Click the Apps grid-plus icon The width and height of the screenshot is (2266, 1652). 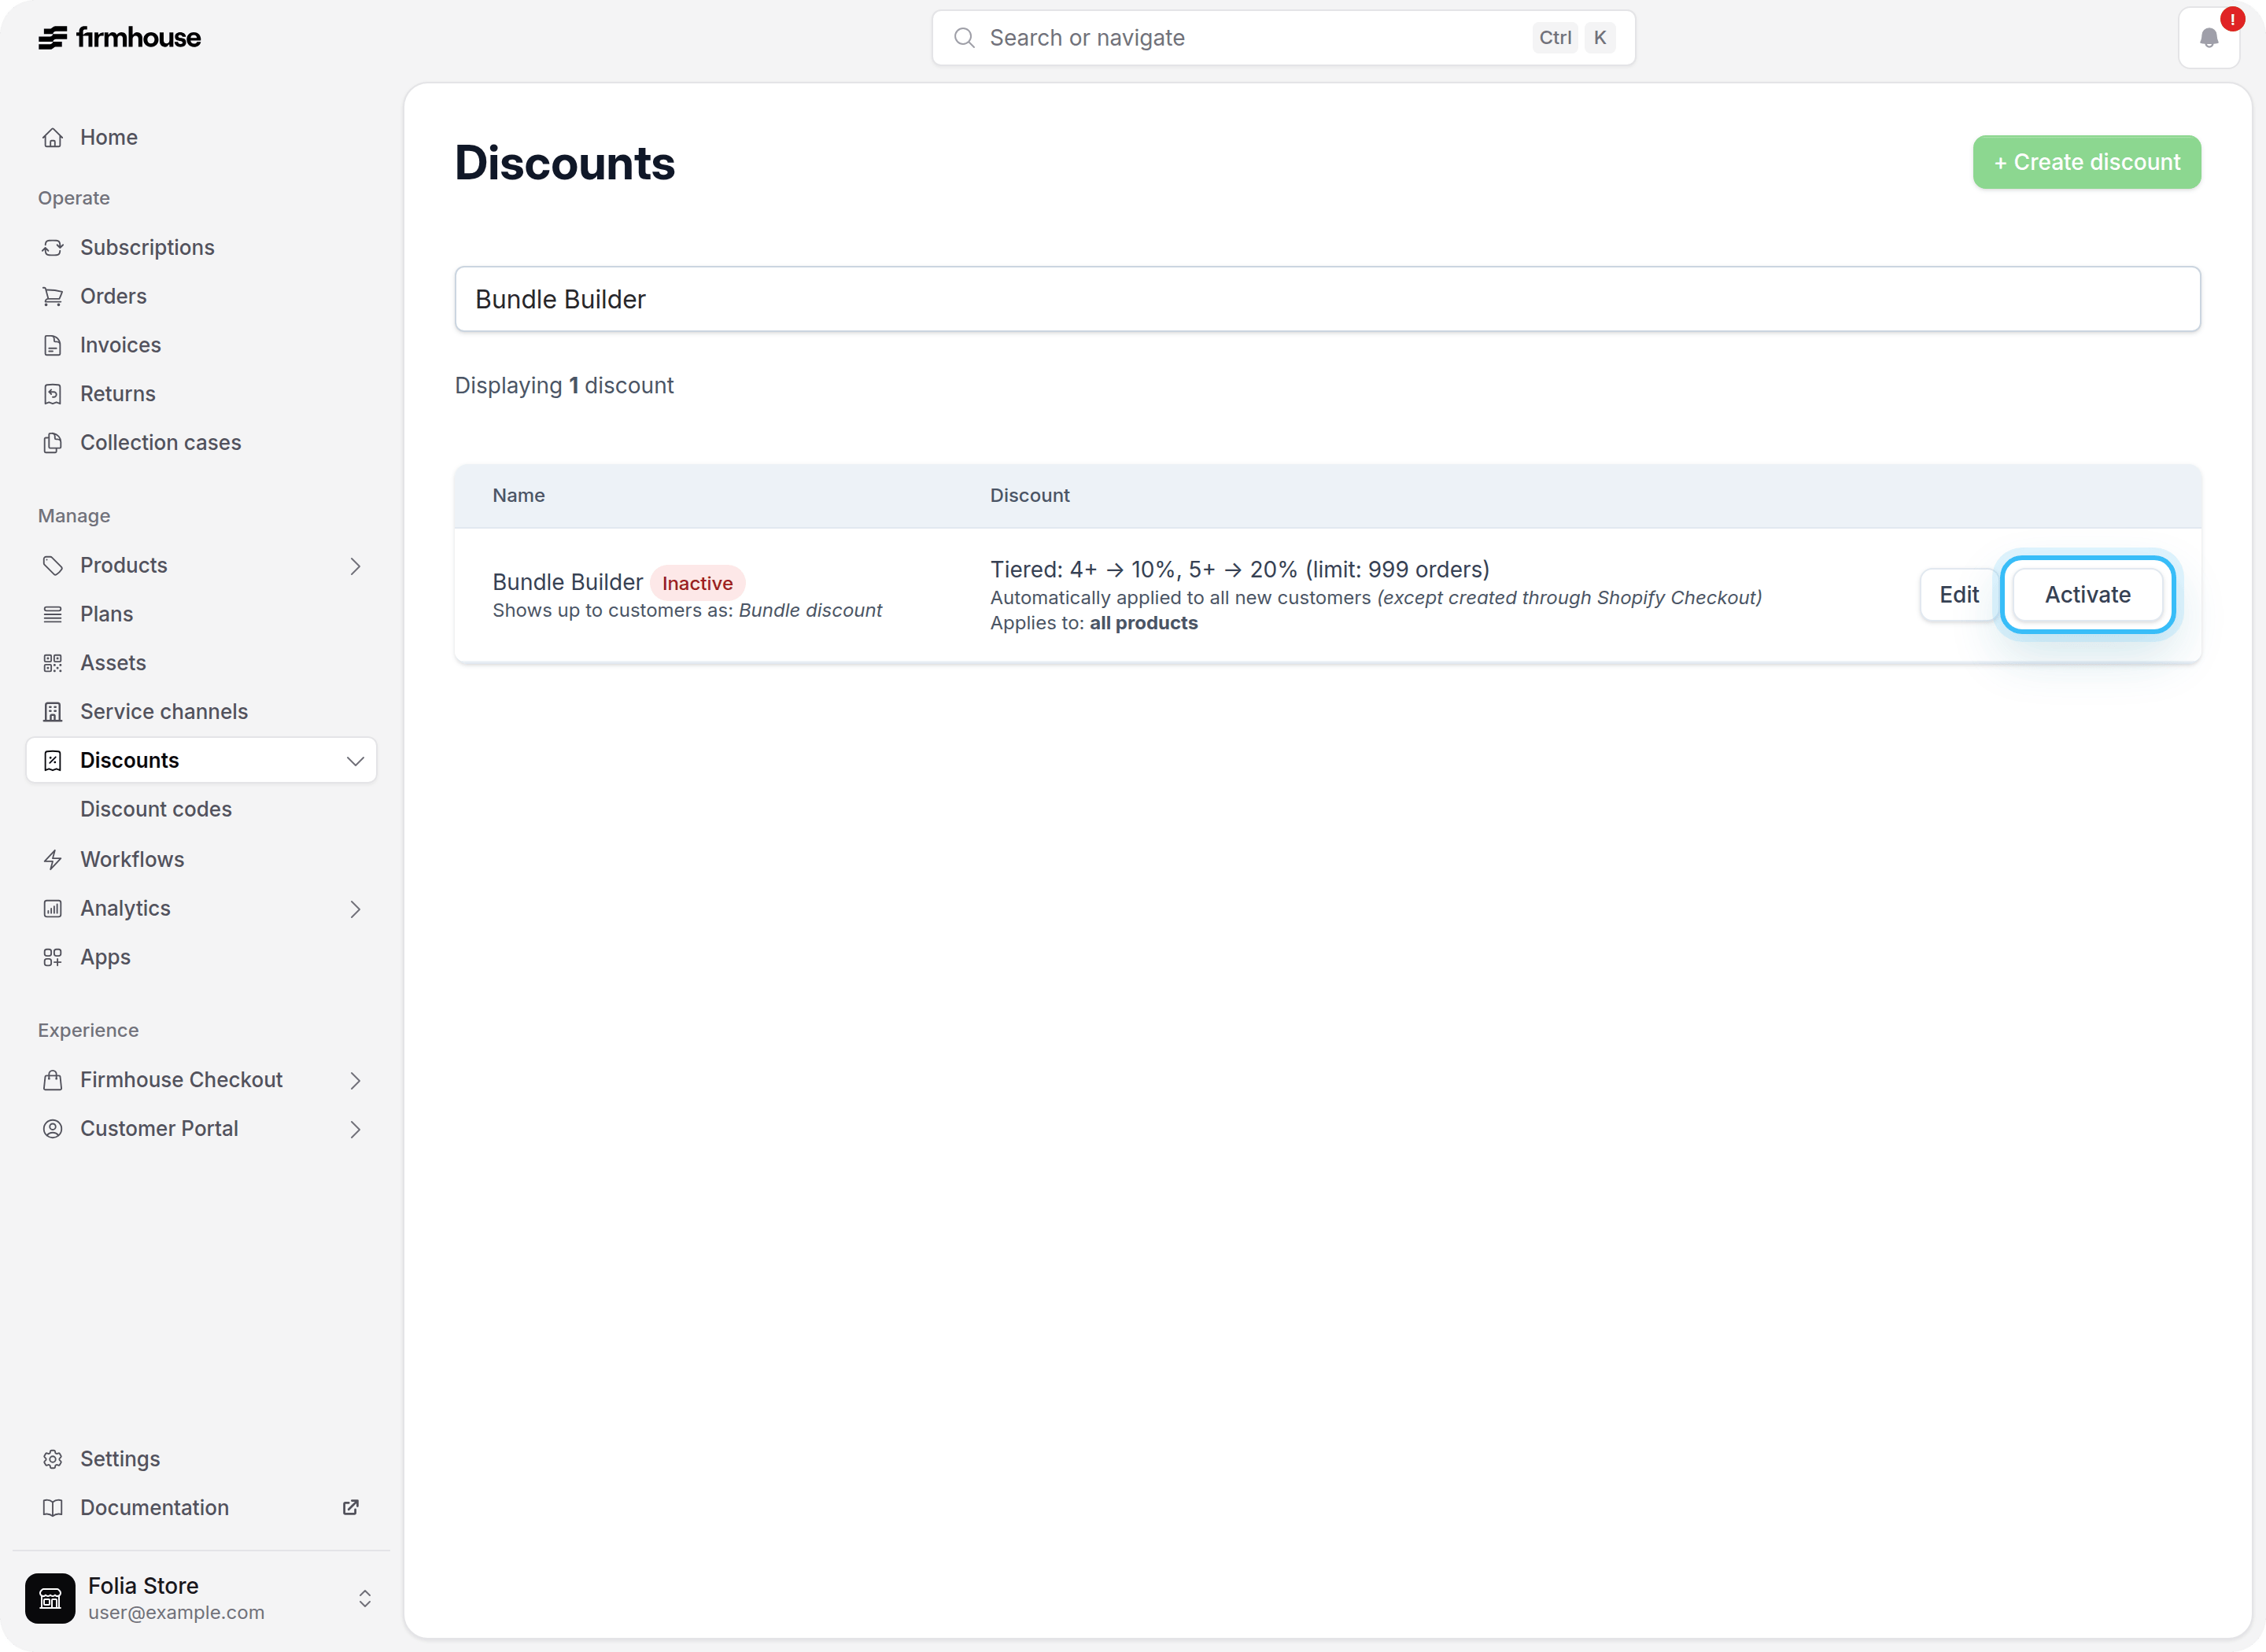click(53, 958)
